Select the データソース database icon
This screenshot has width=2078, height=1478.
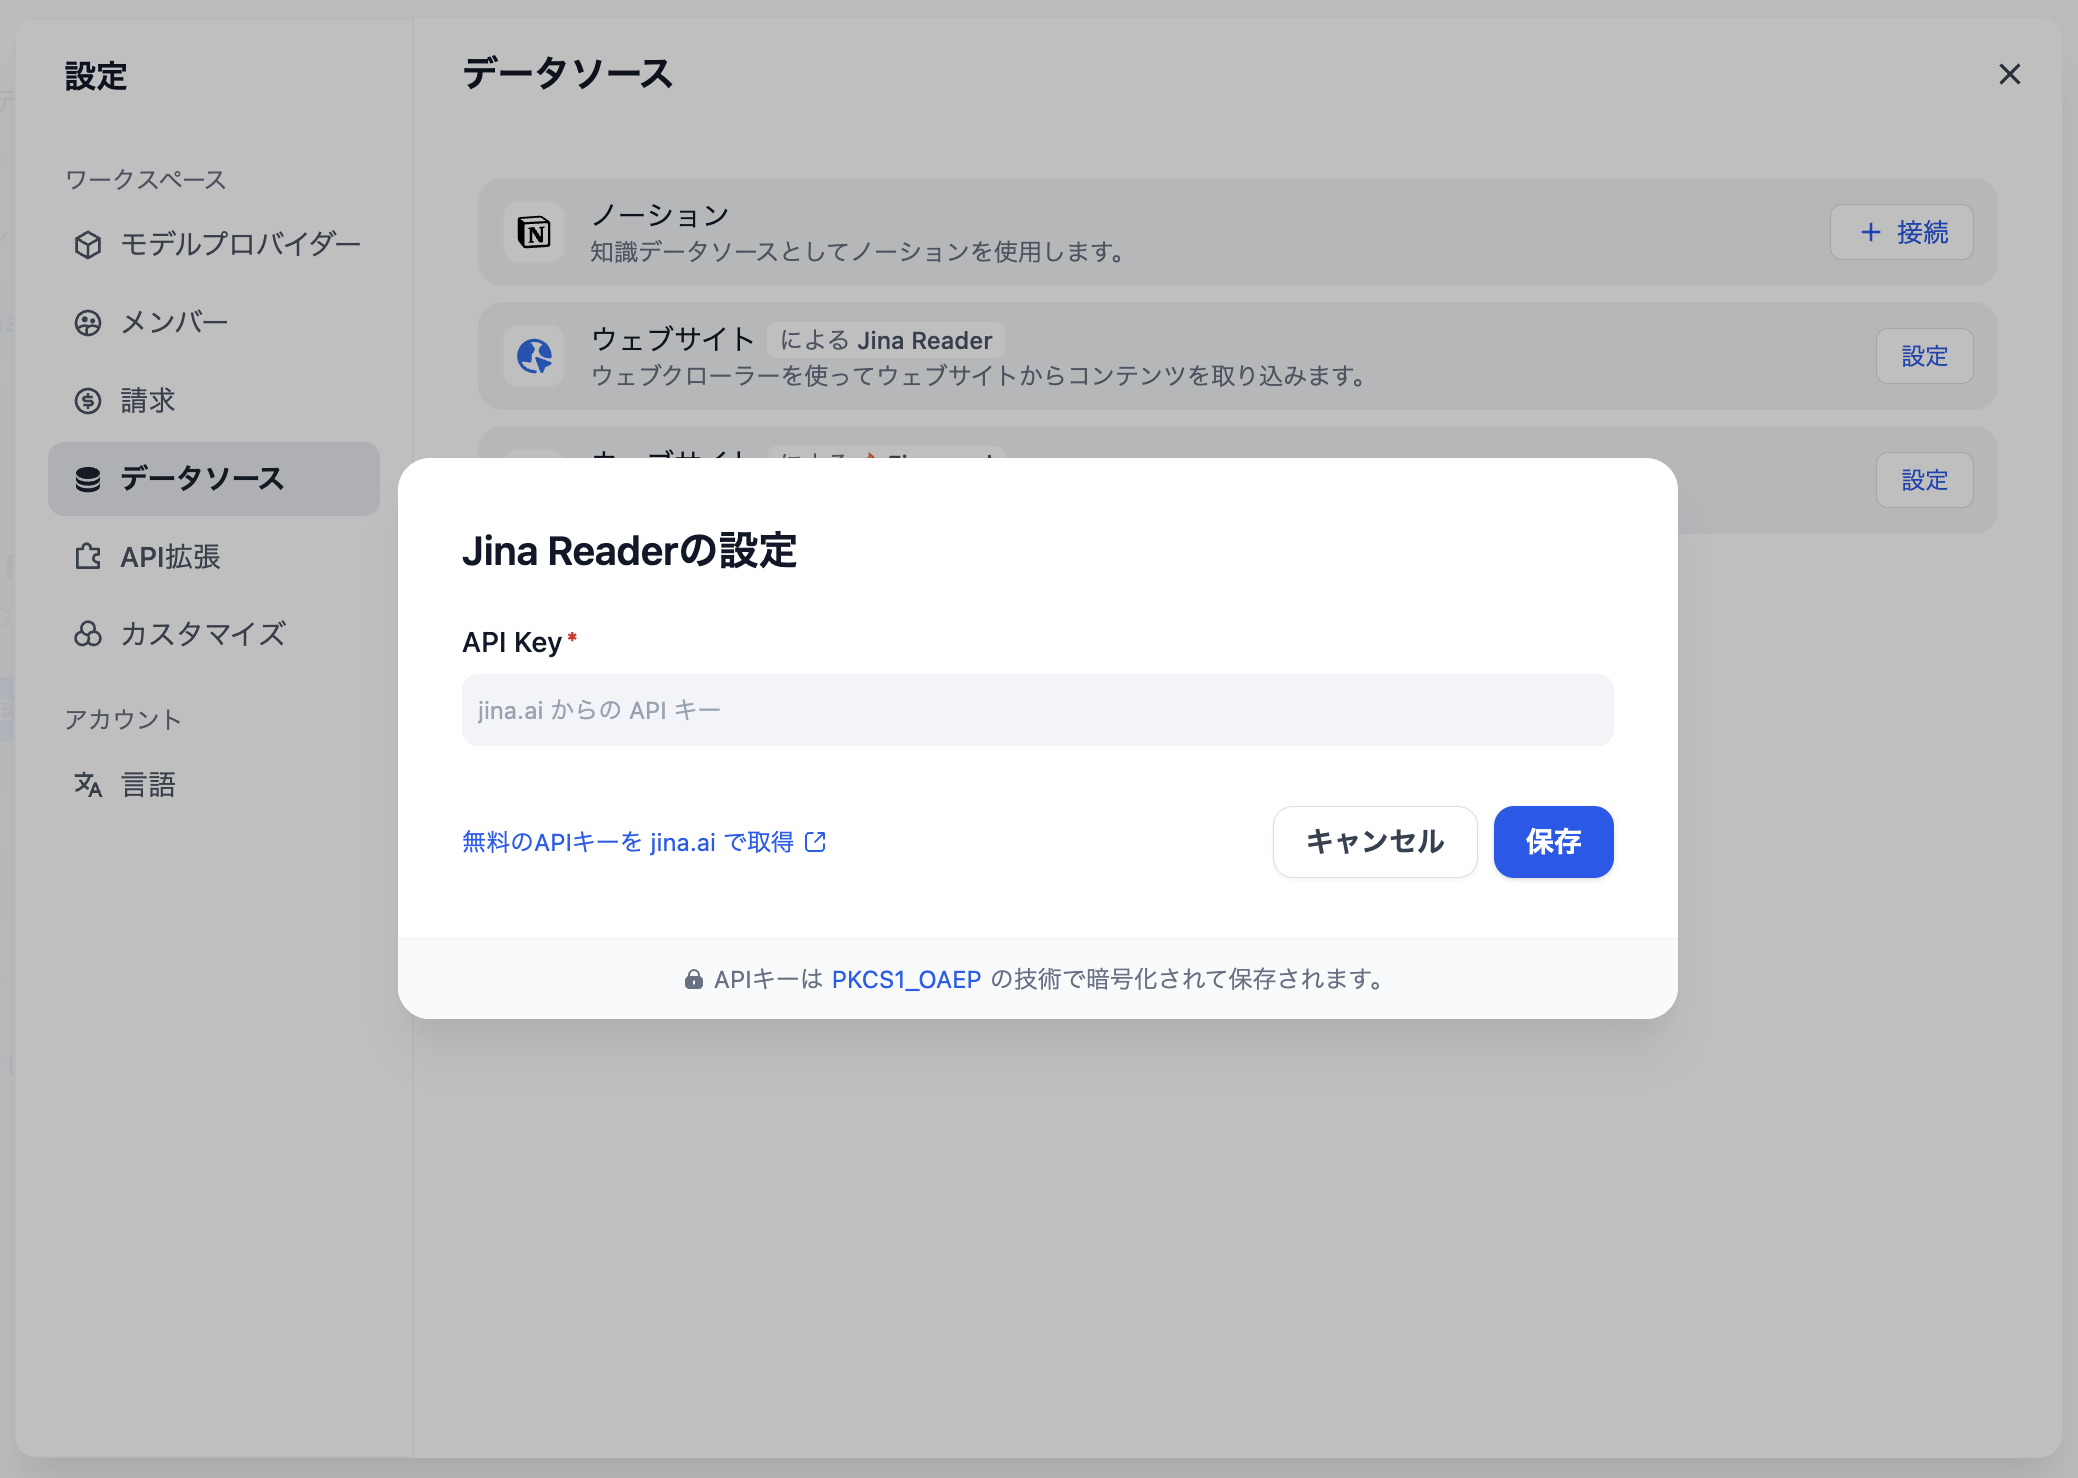pyautogui.click(x=89, y=479)
